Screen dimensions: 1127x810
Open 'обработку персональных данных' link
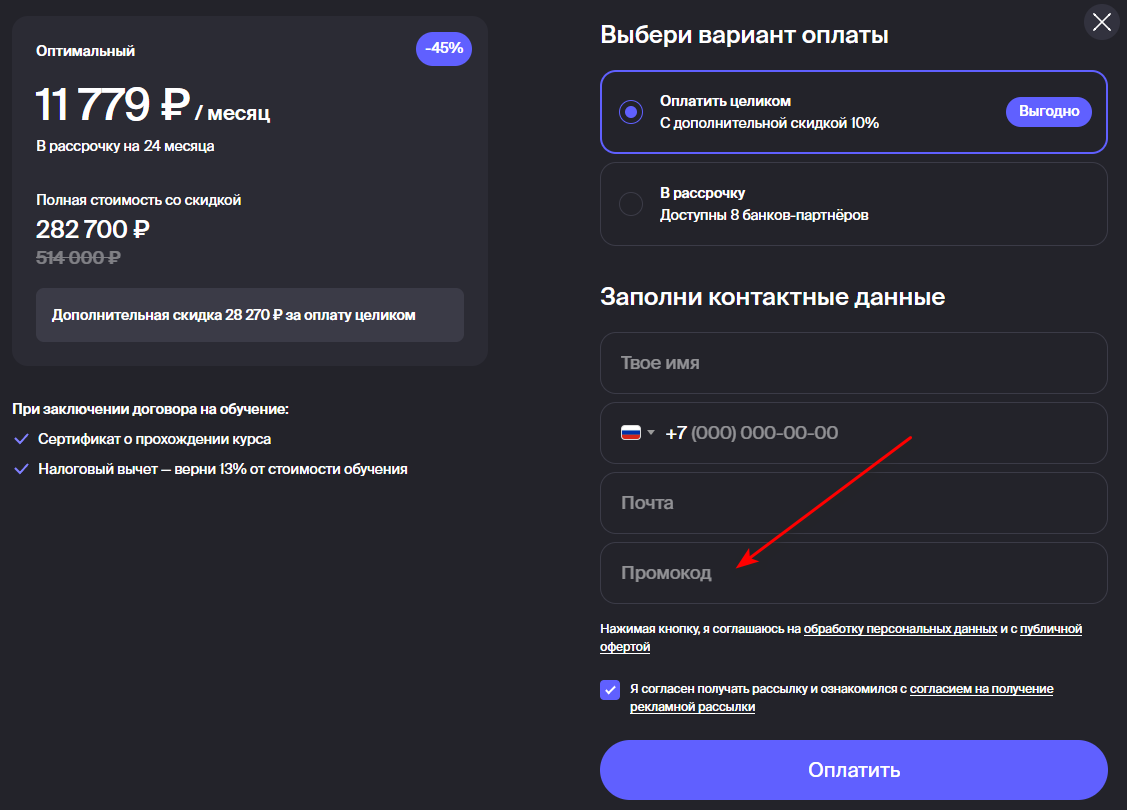(x=900, y=629)
